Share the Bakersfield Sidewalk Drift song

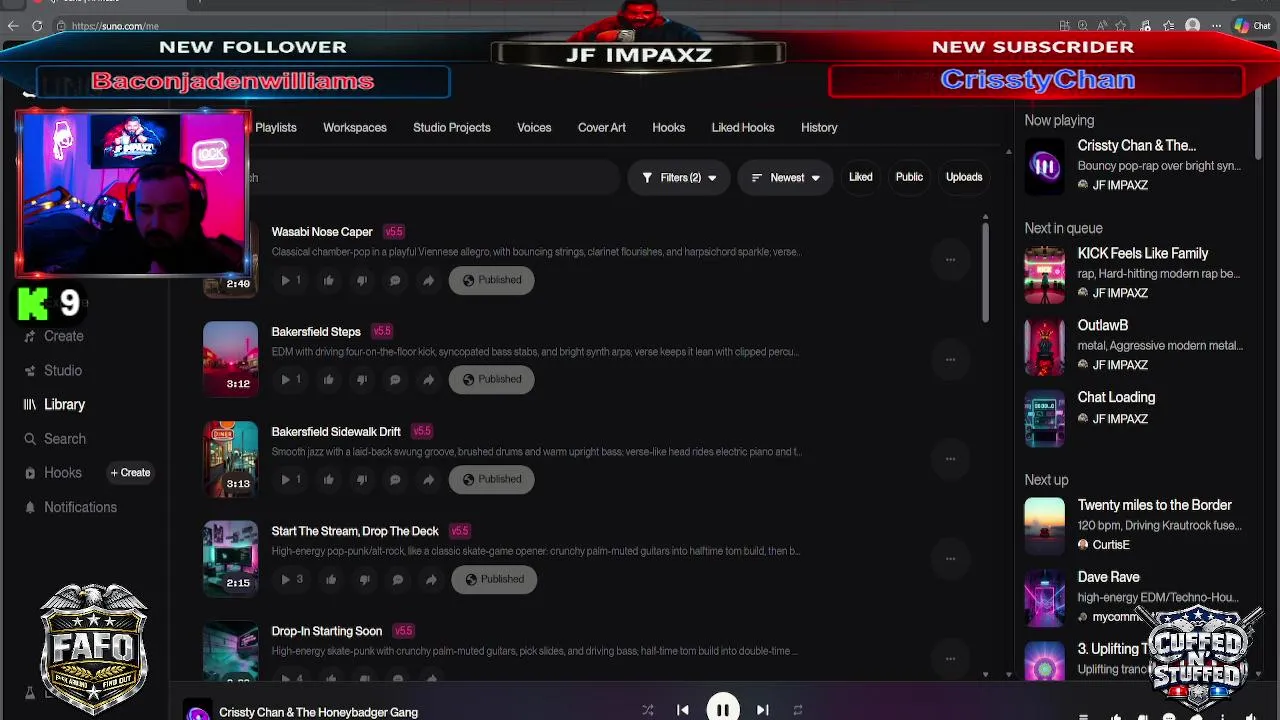click(x=428, y=479)
